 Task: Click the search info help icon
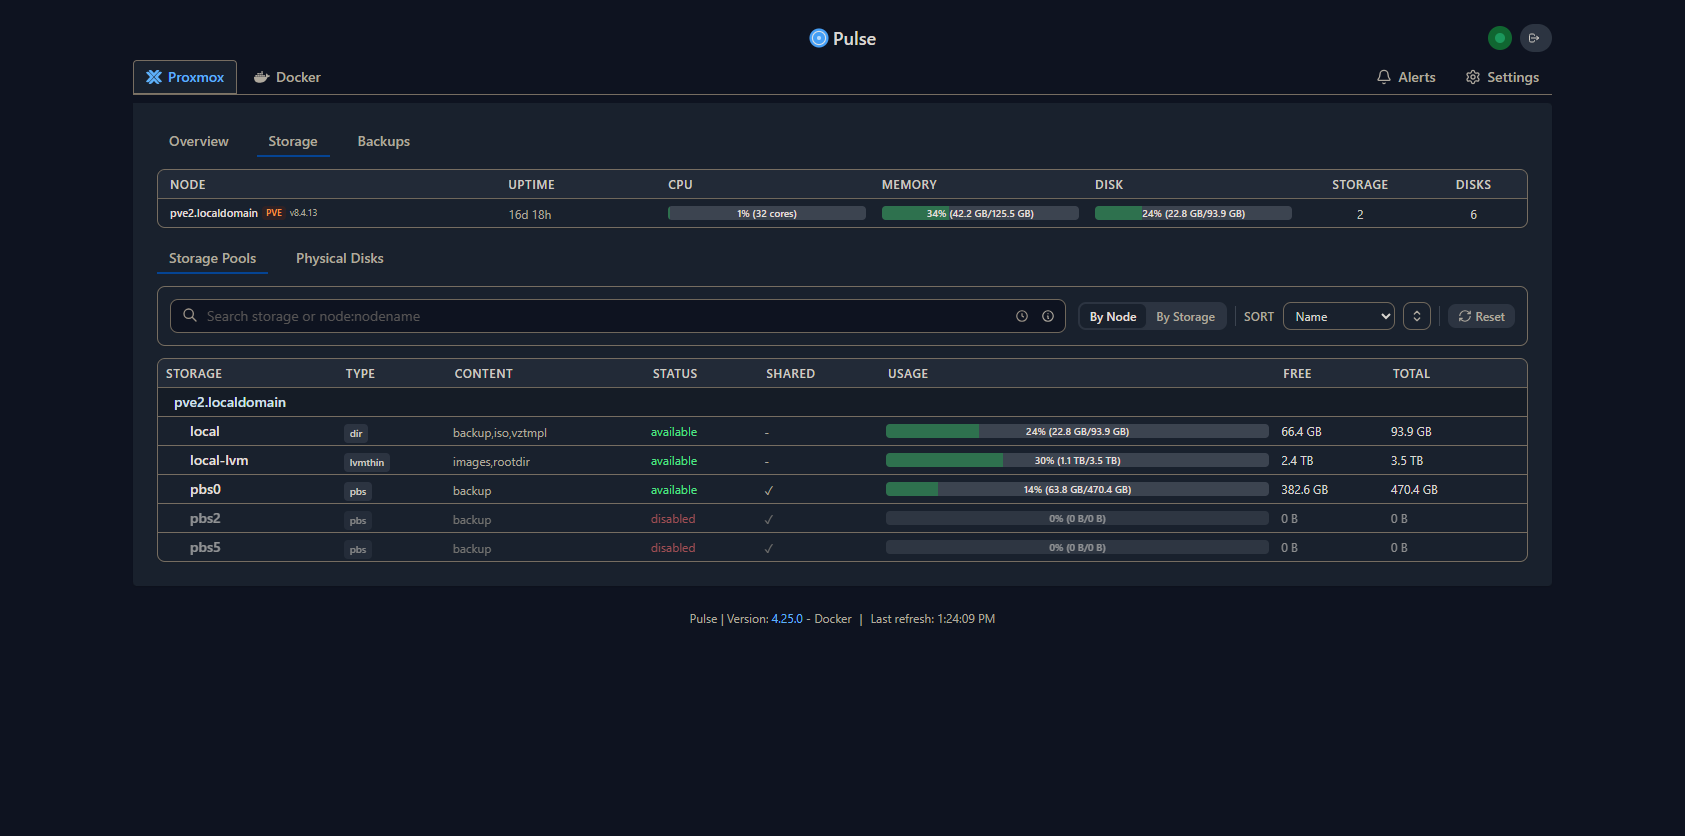1048,316
